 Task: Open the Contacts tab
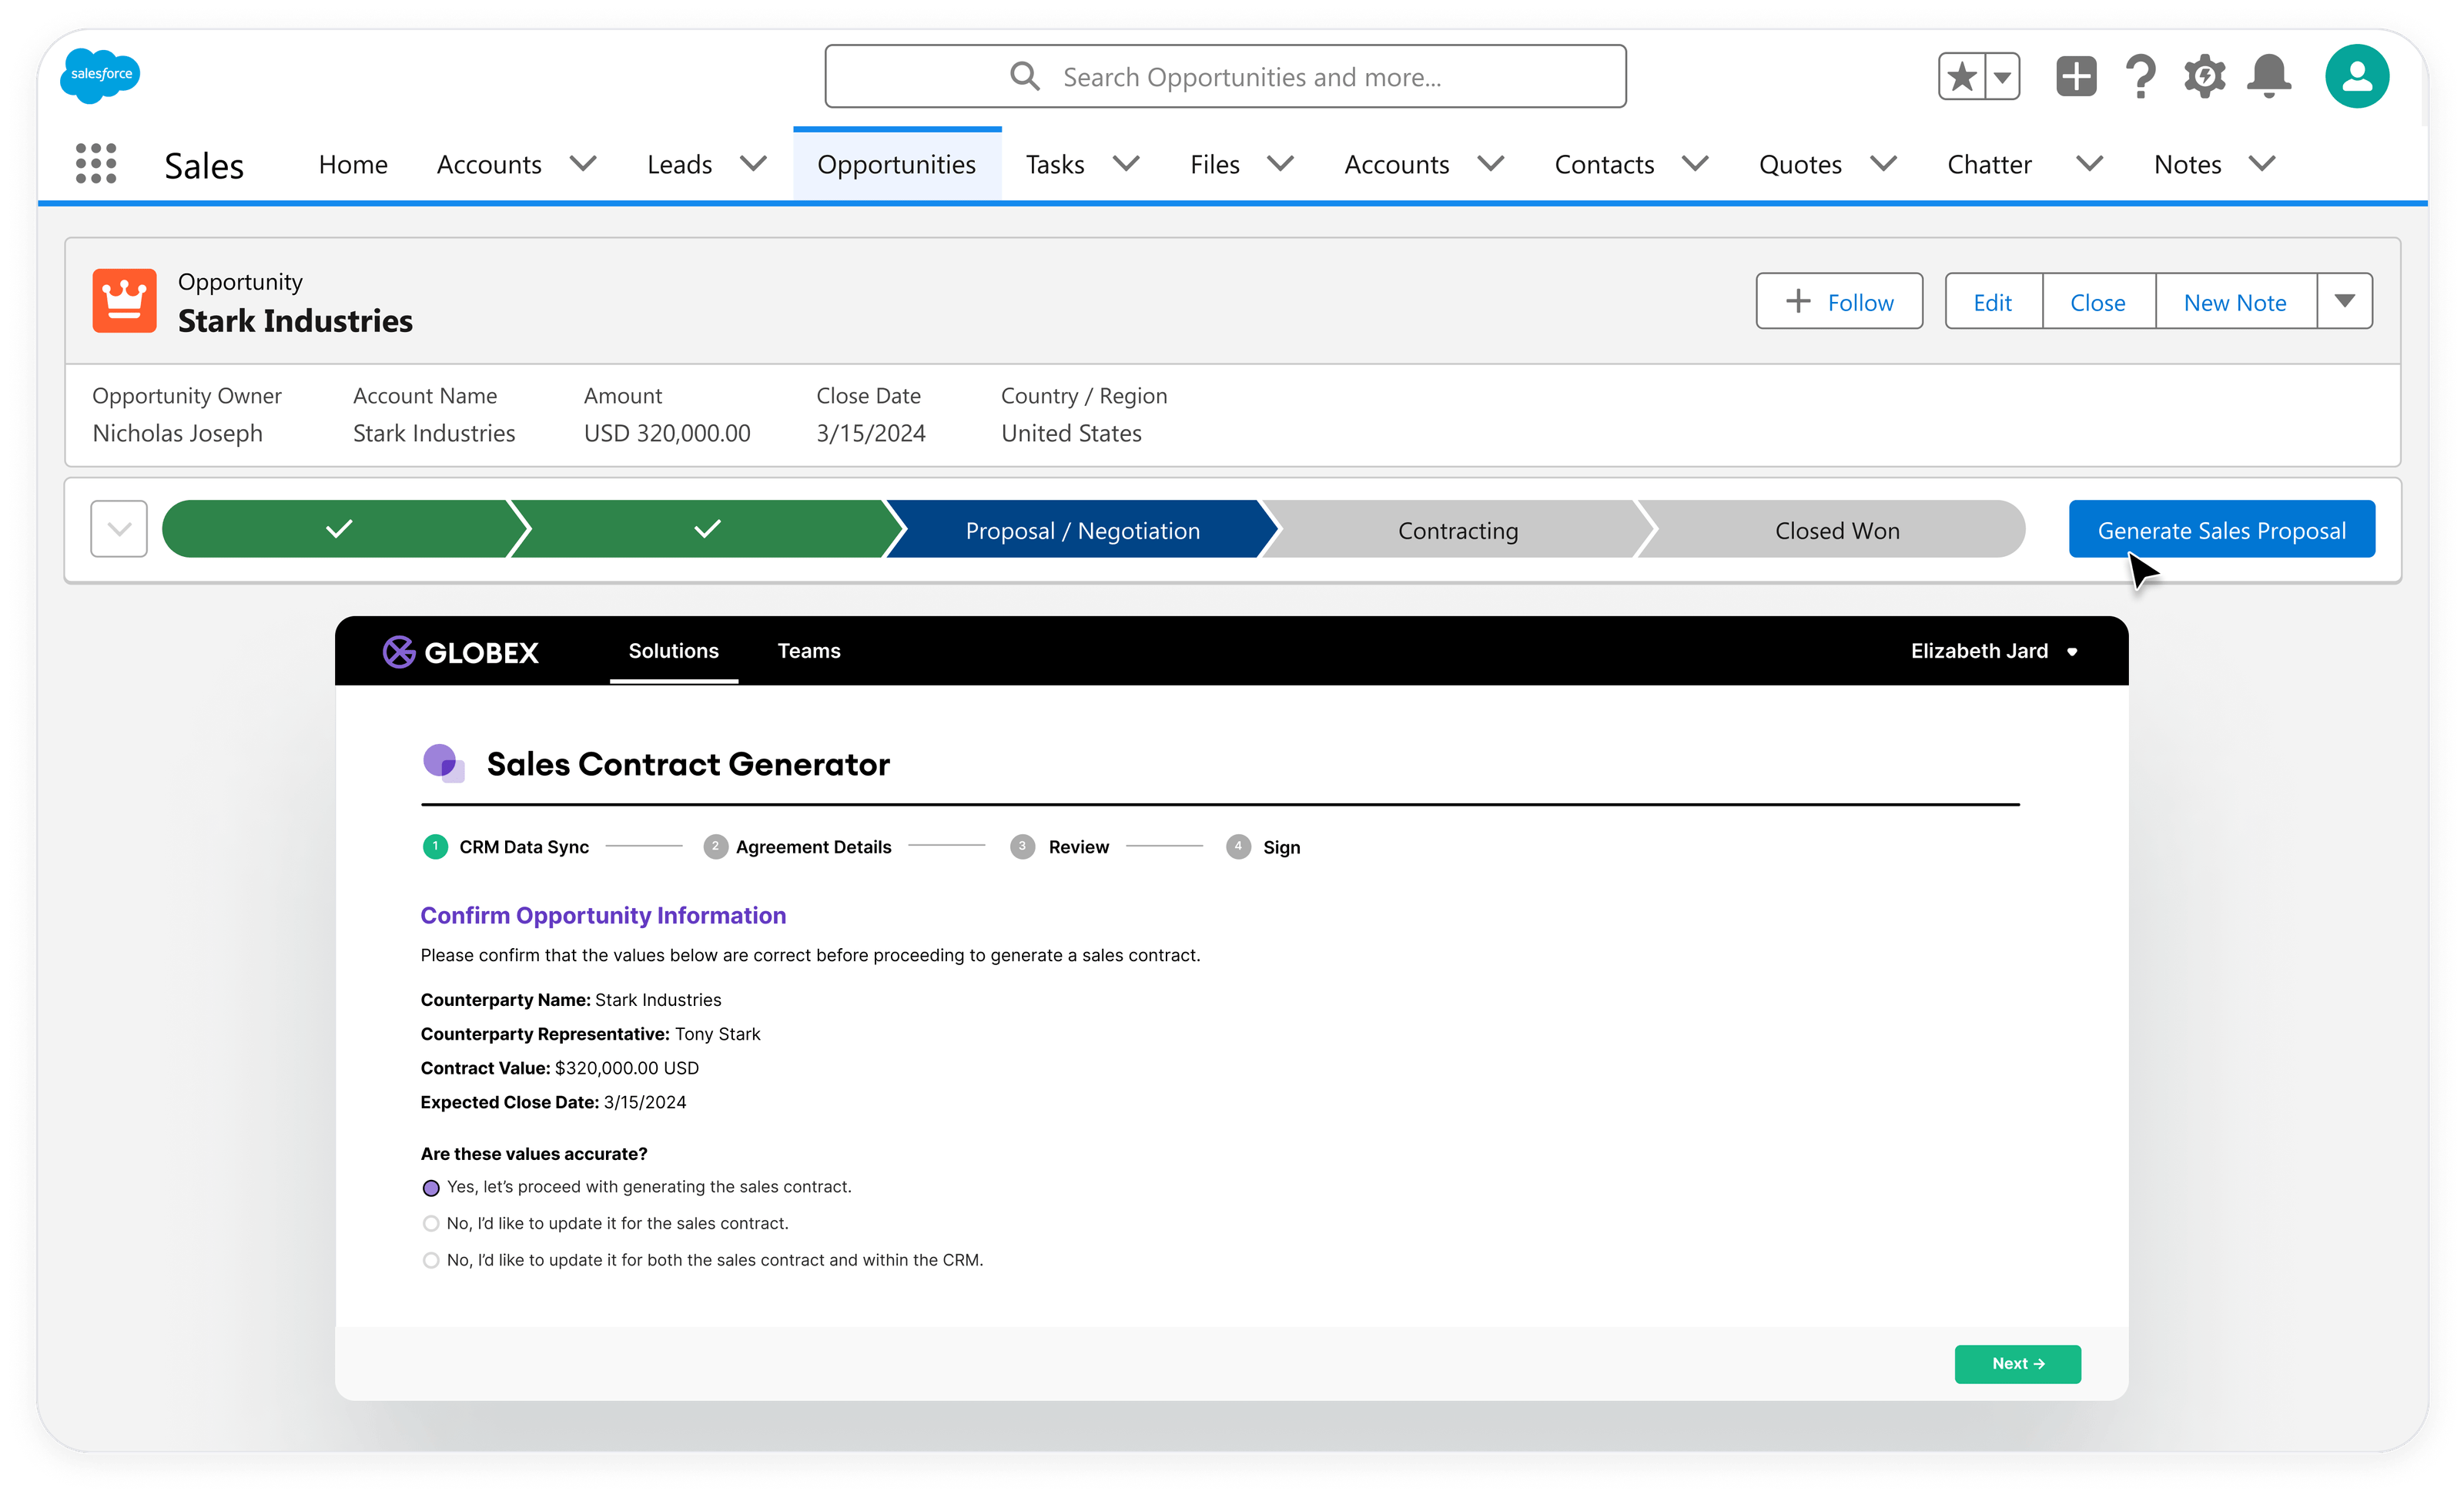1604,164
